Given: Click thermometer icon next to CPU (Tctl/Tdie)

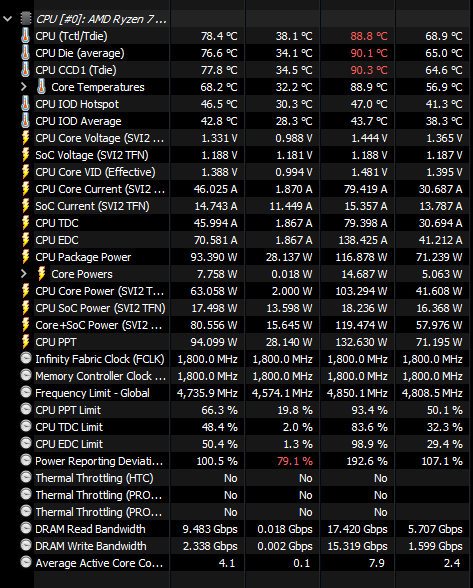Looking at the screenshot, I should tap(26, 36).
